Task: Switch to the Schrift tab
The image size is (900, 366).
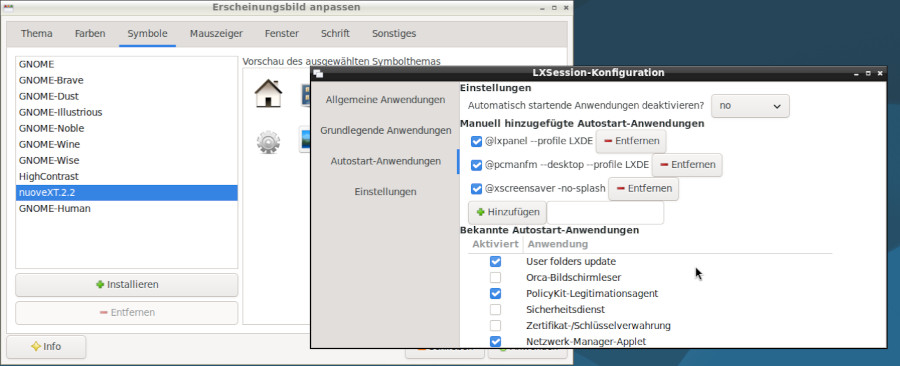Action: (335, 34)
